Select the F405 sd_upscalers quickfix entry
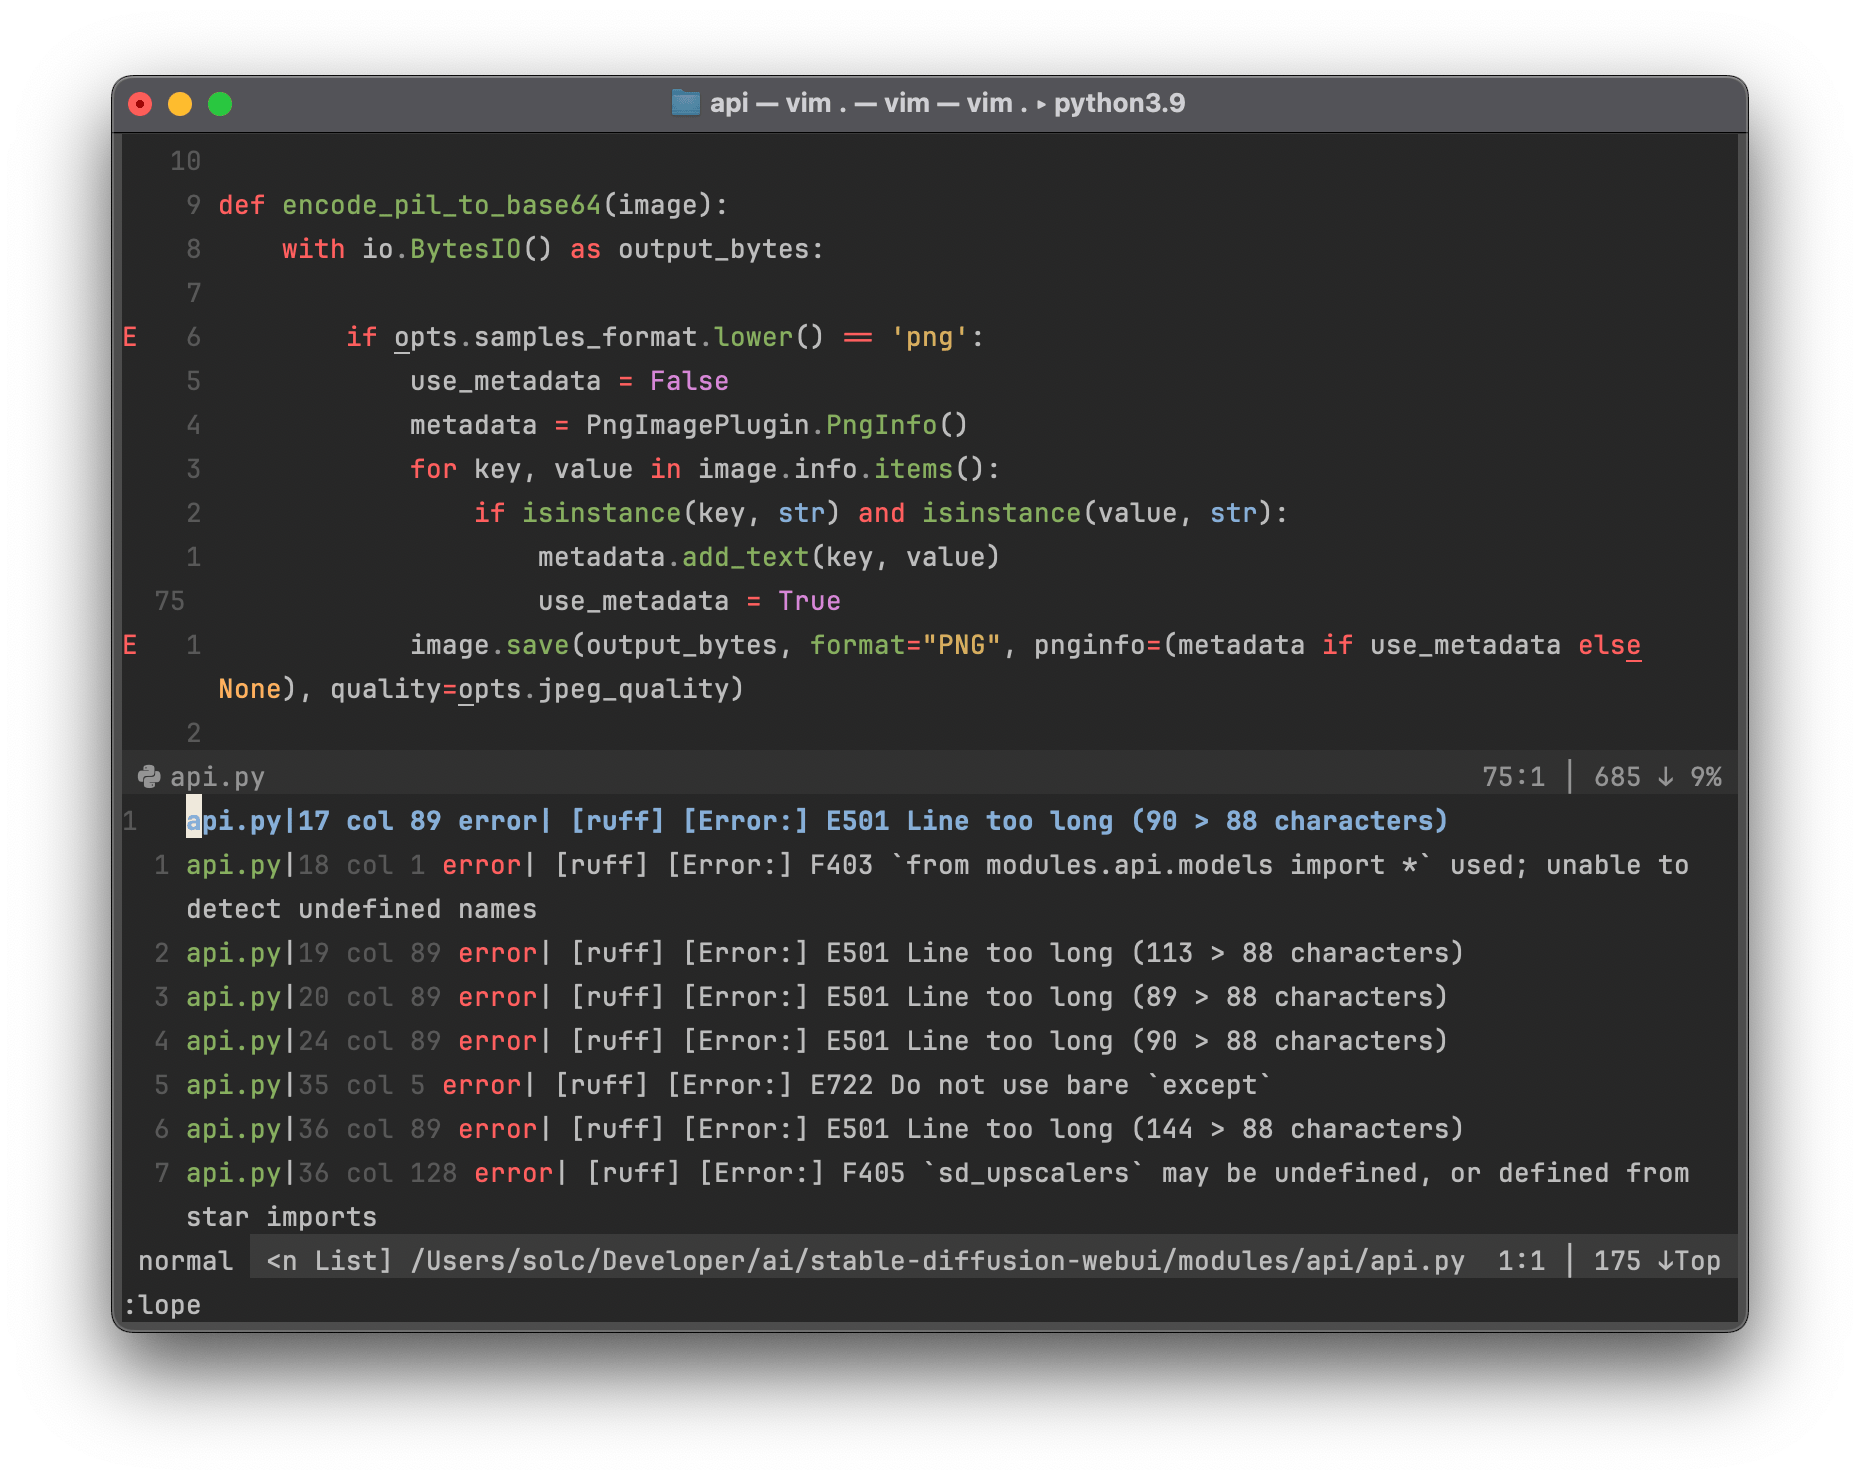 [937, 1195]
